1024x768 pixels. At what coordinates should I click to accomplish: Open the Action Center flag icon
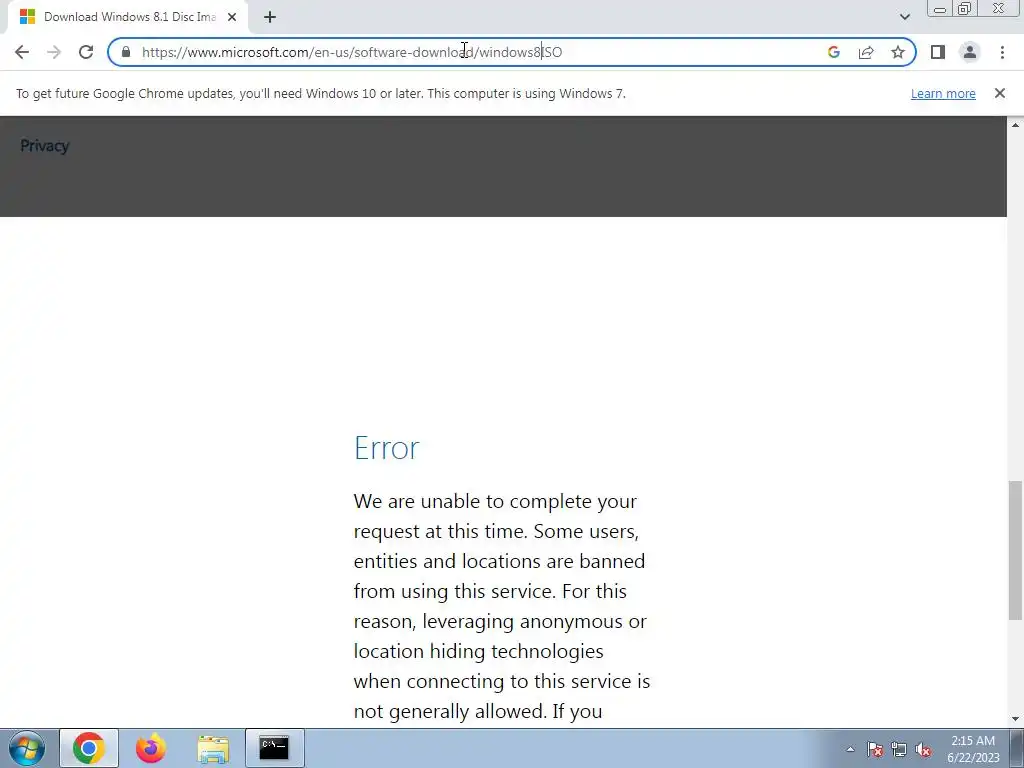[x=875, y=750]
